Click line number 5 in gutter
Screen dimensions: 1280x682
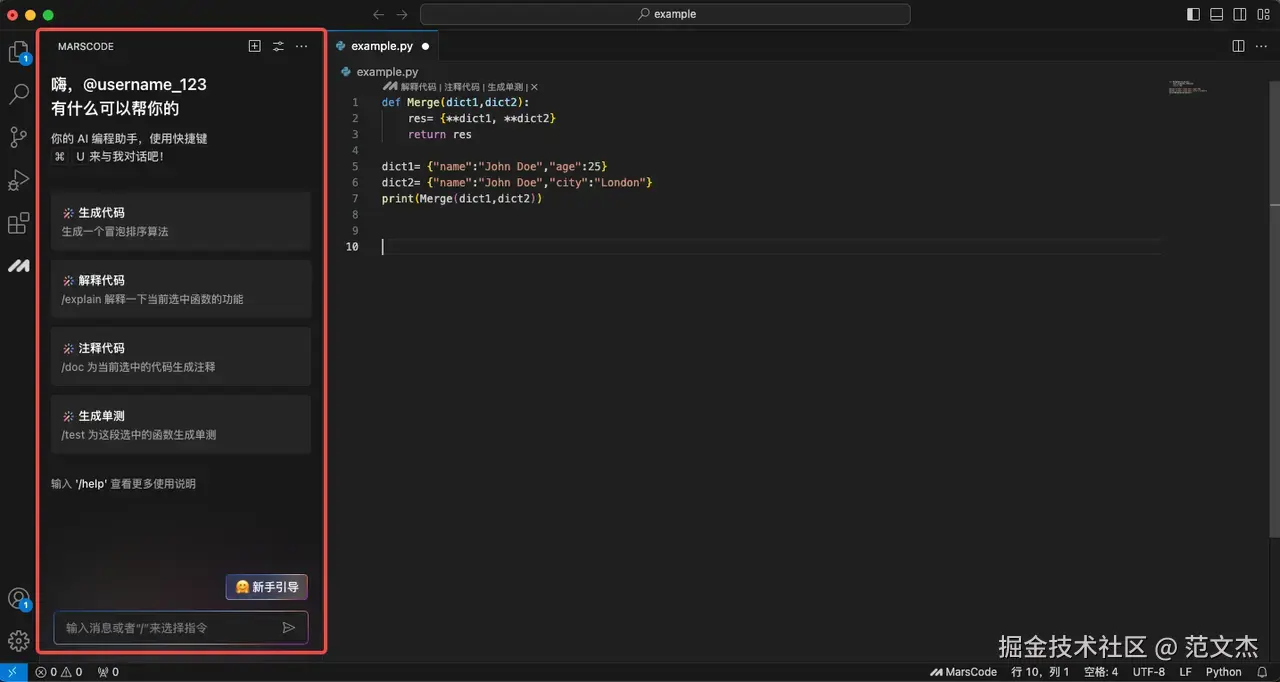click(x=355, y=166)
